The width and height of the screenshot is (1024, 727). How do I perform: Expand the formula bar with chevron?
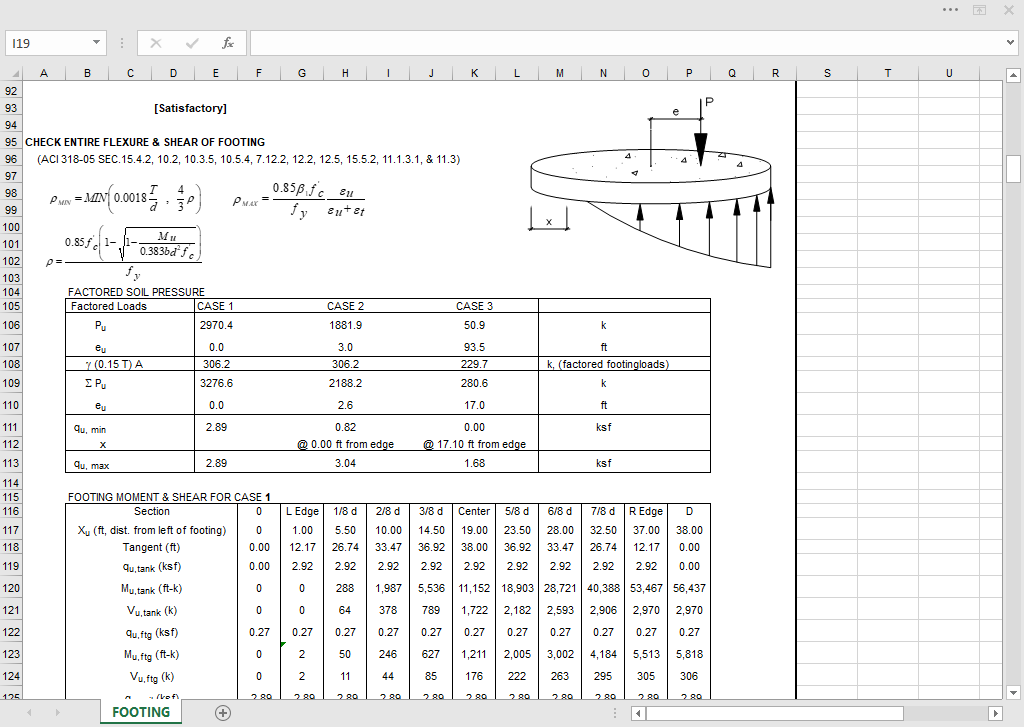pyautogui.click(x=1010, y=43)
